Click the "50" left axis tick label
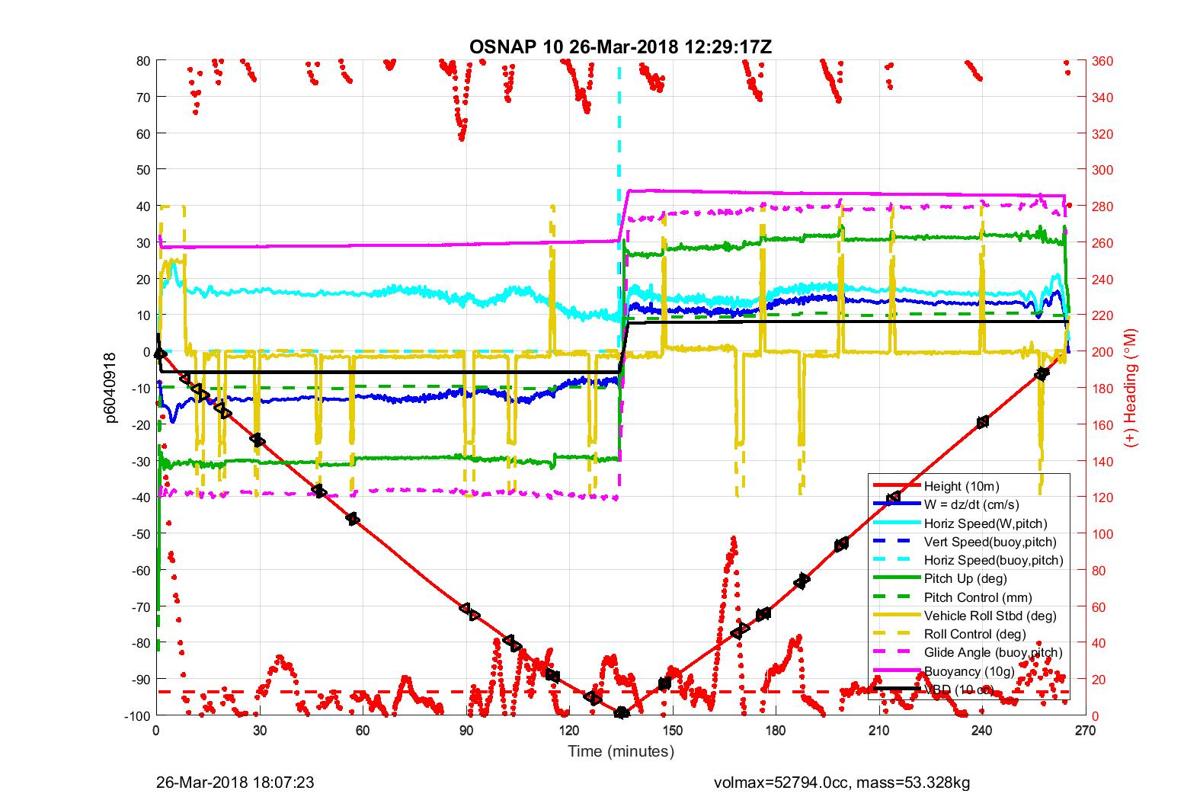The width and height of the screenshot is (1200, 804). point(142,170)
